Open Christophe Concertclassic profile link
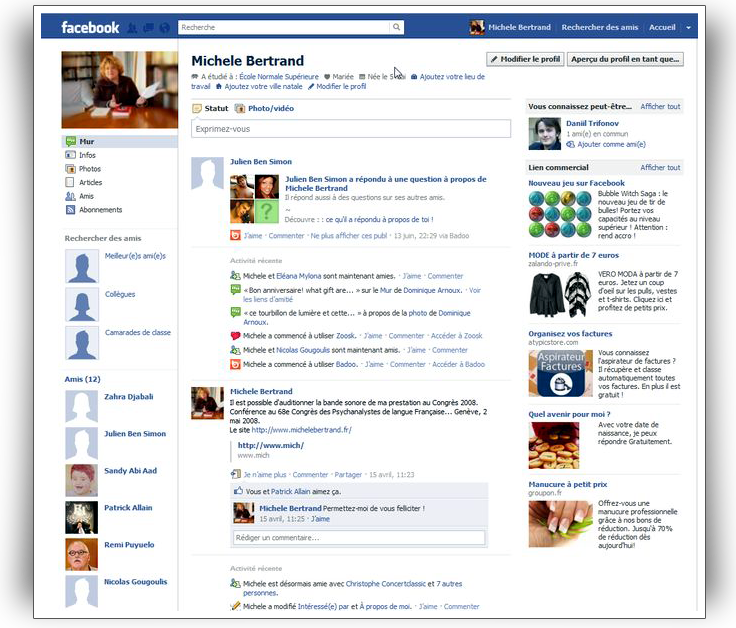Image resolution: width=736 pixels, height=628 pixels. pyautogui.click(x=386, y=584)
